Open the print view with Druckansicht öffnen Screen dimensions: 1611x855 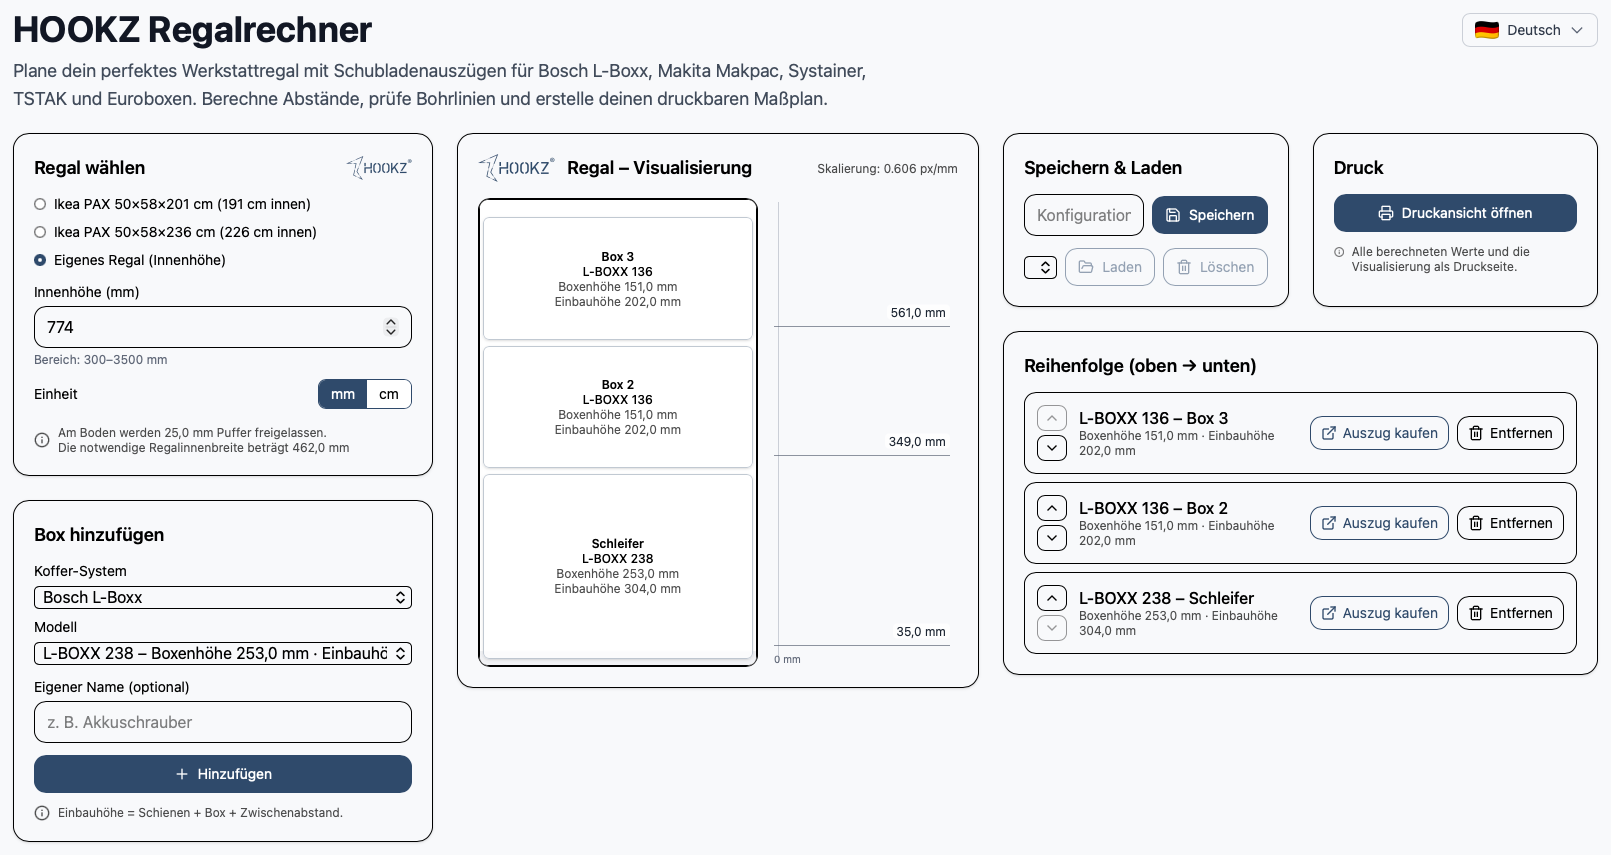click(x=1454, y=213)
